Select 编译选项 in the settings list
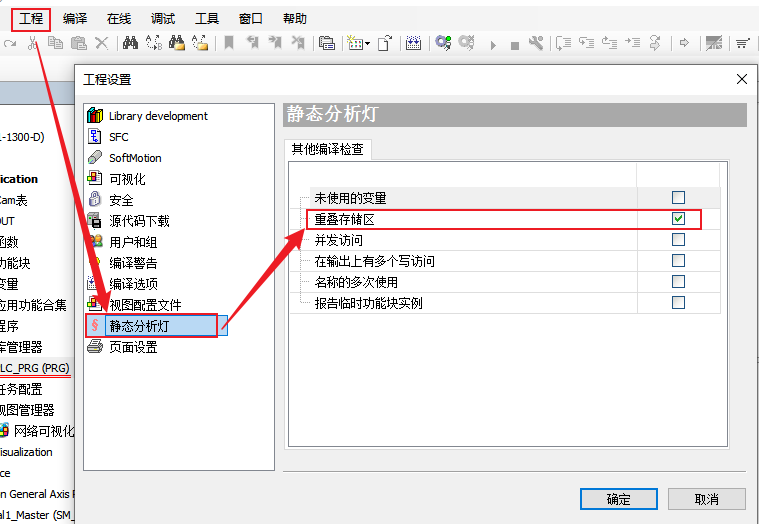759x524 pixels. coord(132,284)
